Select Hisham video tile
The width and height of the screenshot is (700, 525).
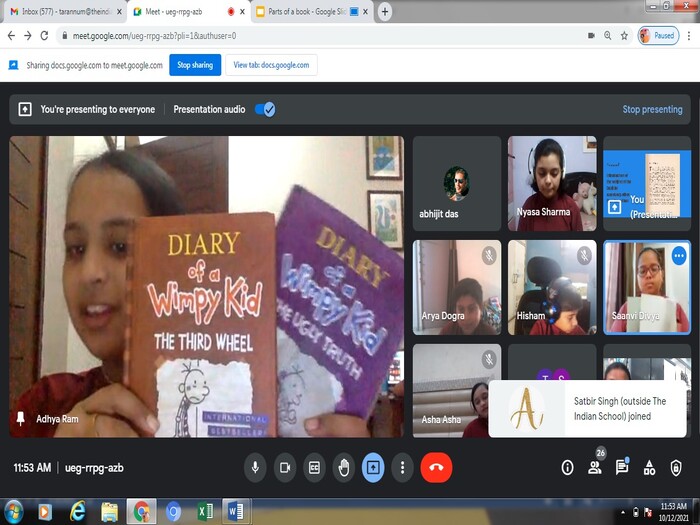coord(552,288)
